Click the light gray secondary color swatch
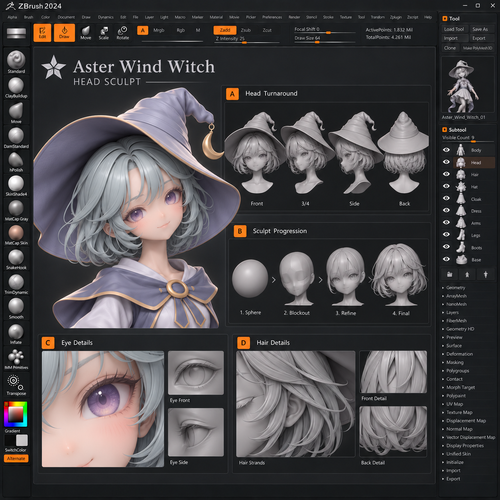Screen dimensions: 500x500 coord(22,440)
